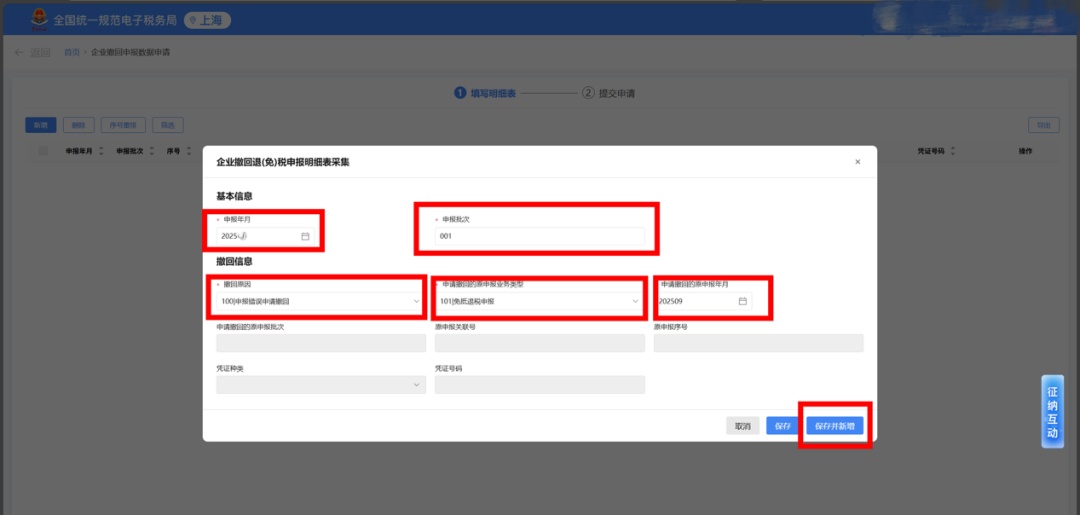The image size is (1080, 515).
Task: Close the 企业撤回退(免)税申报明细表采集 dialog
Action: (x=857, y=161)
